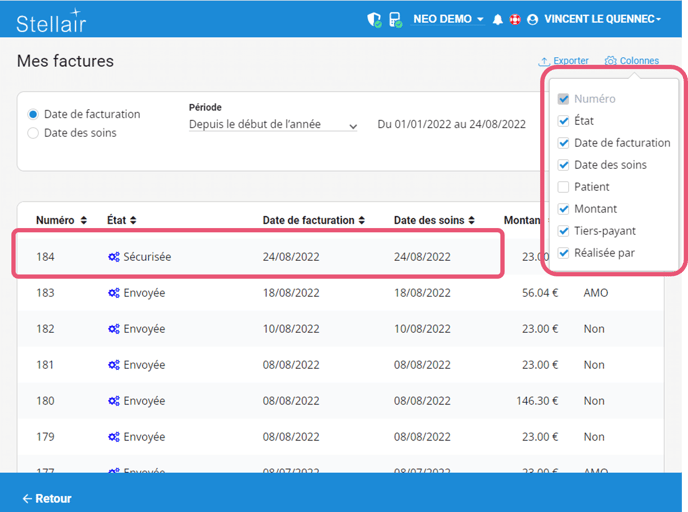
Task: Select the Date des soins radio button
Action: coord(34,133)
